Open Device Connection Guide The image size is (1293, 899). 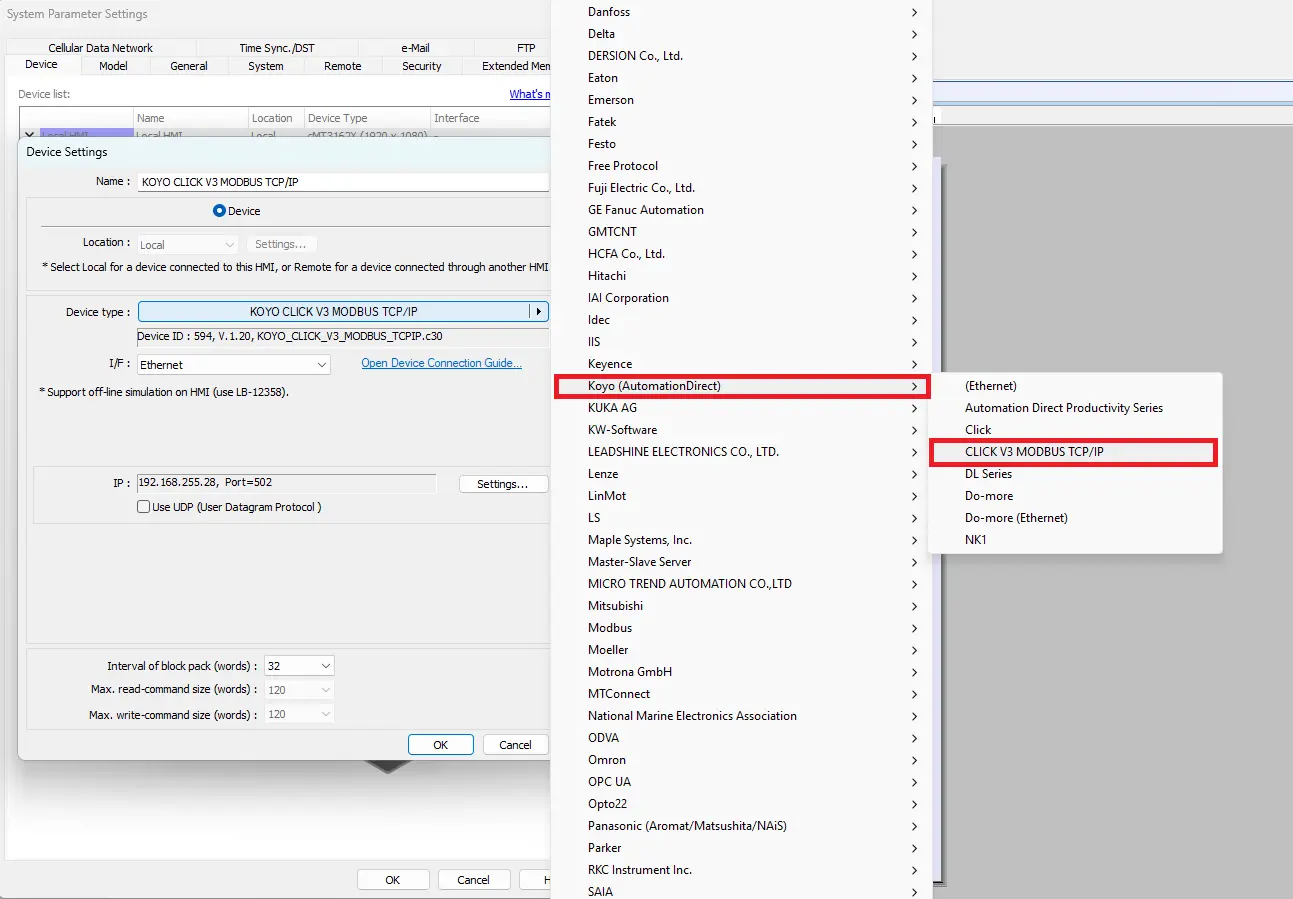[441, 362]
